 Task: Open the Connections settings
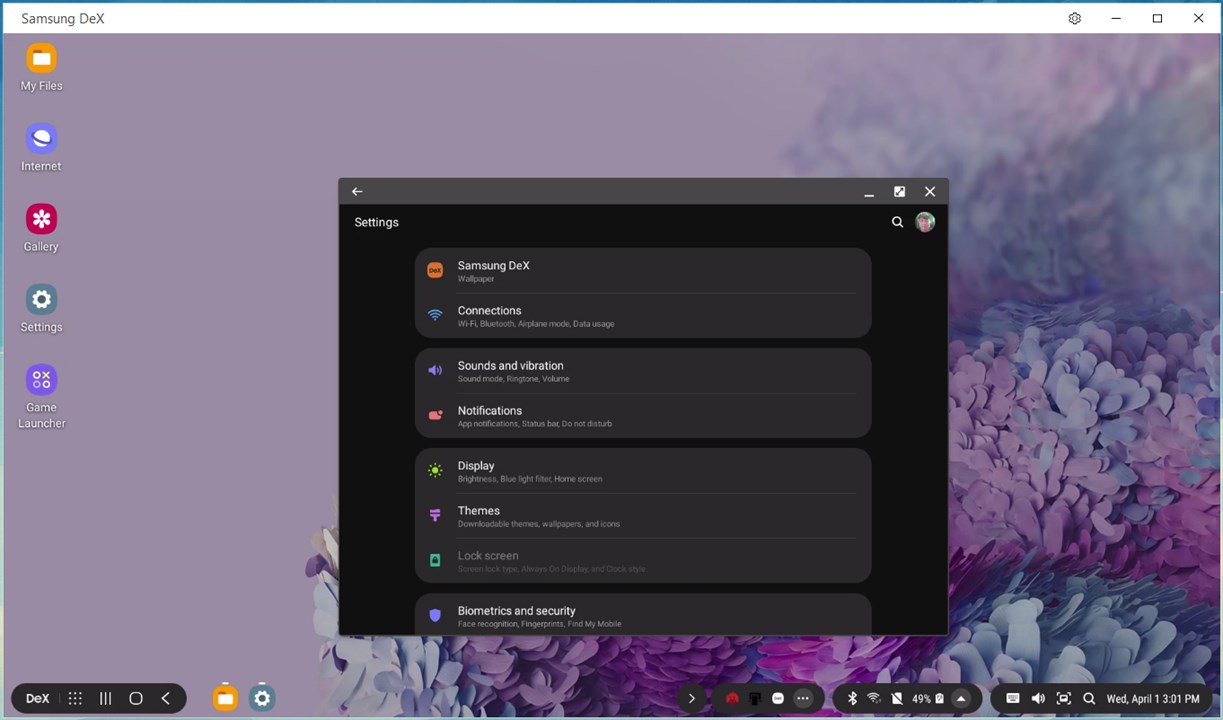(643, 316)
